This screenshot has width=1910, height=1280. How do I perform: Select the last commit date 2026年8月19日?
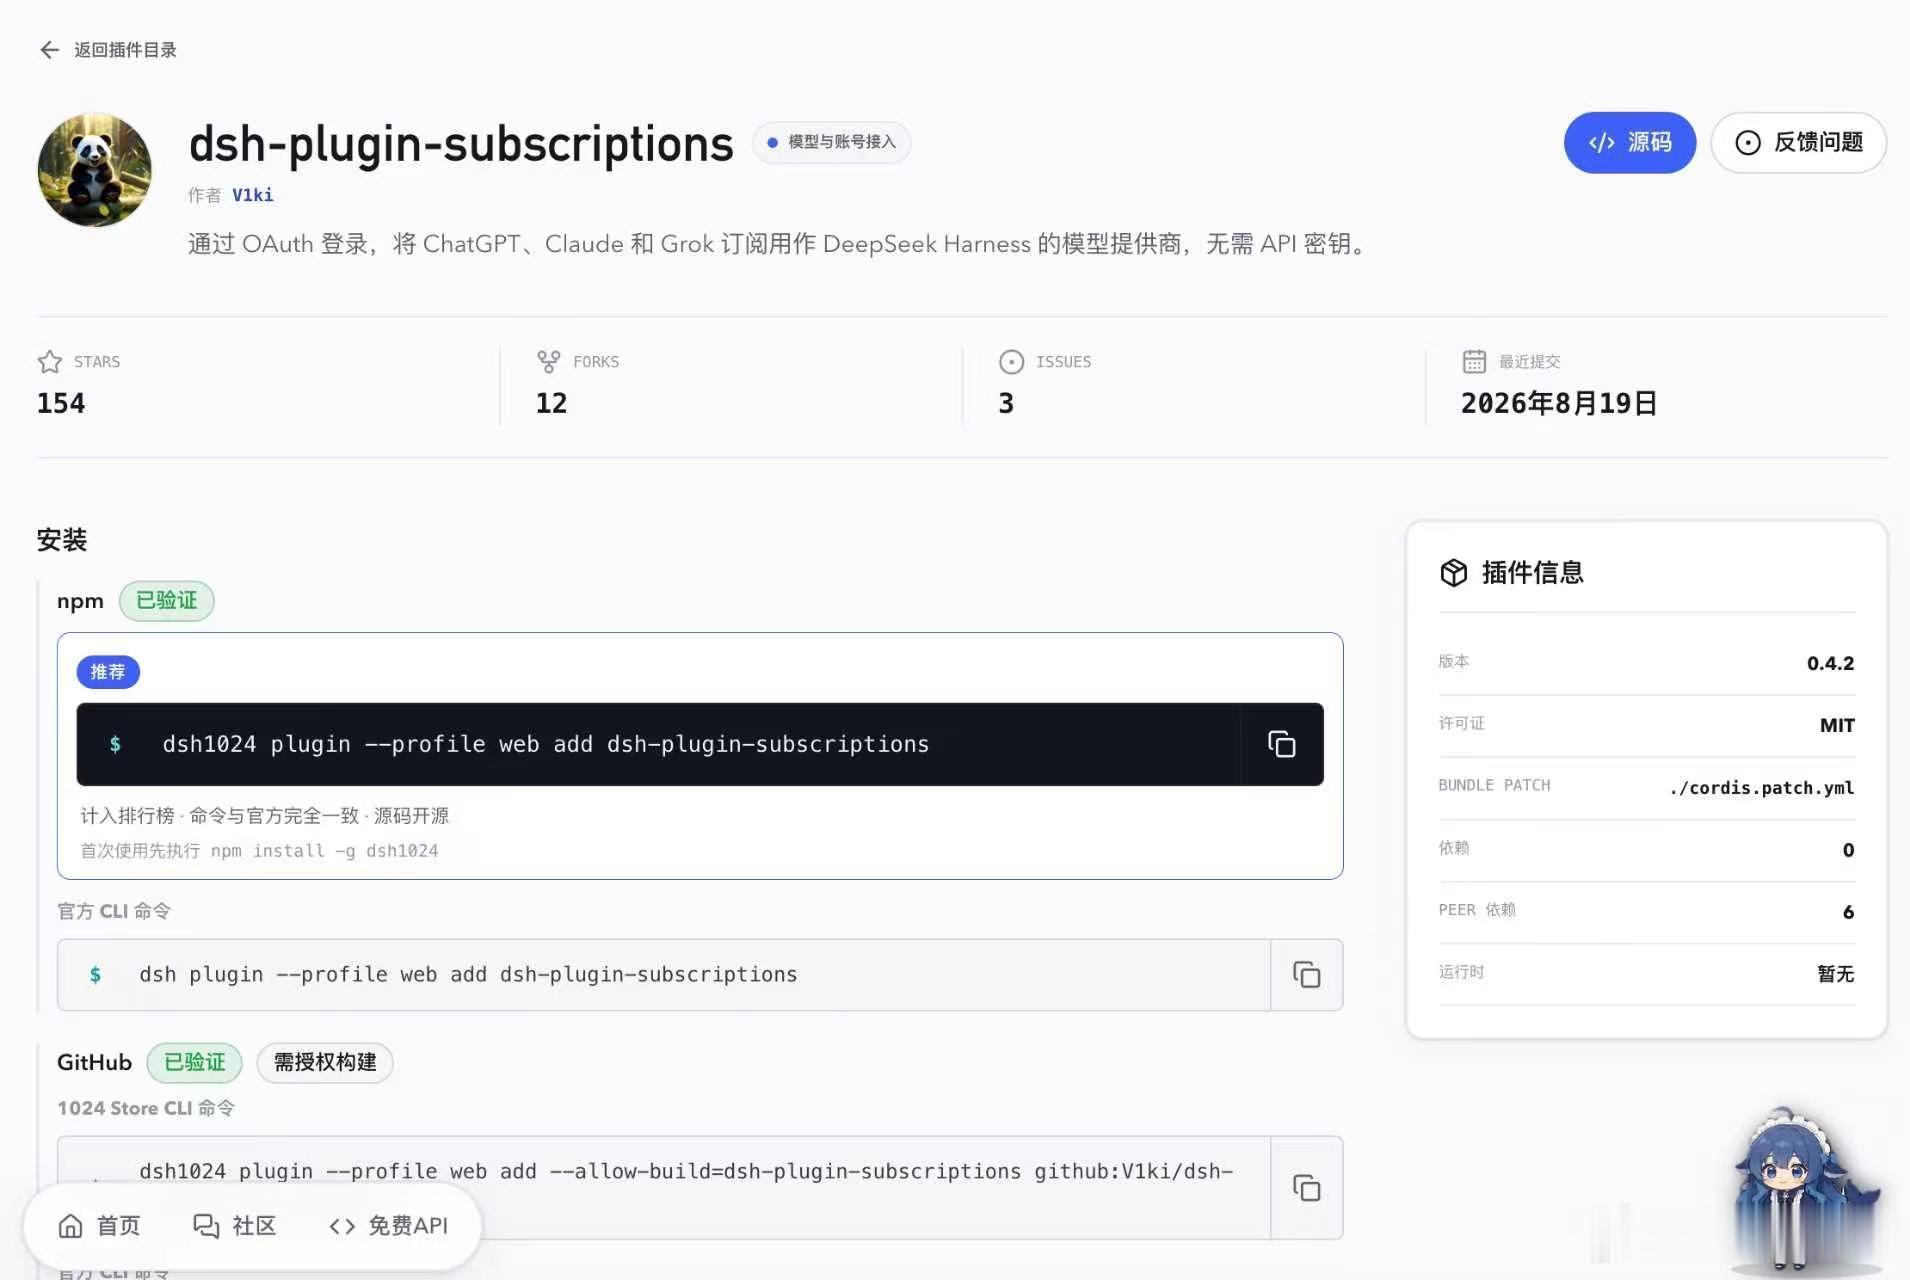tap(1559, 403)
